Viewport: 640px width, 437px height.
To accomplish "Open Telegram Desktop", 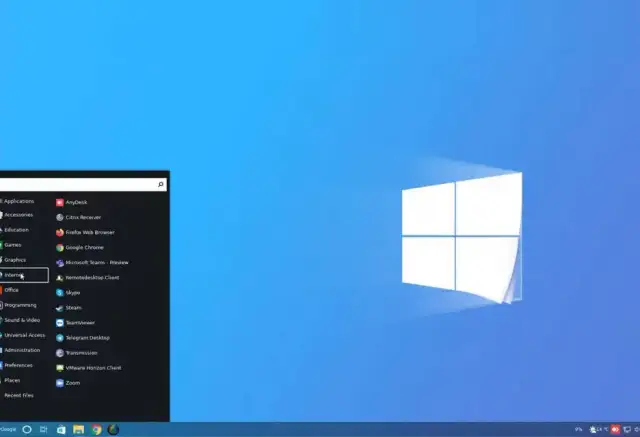I will point(83,338).
